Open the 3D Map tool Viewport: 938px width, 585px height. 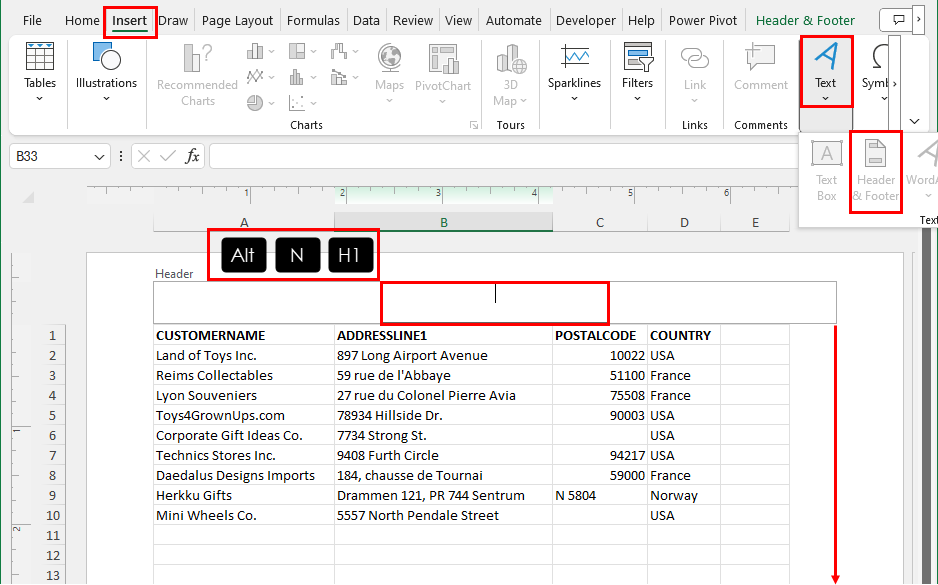pos(510,75)
